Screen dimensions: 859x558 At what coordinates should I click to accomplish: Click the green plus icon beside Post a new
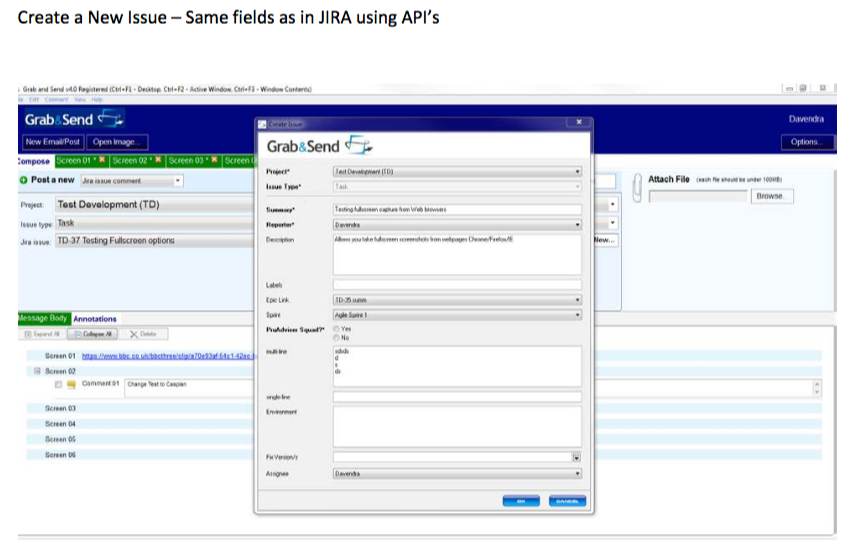pyautogui.click(x=24, y=180)
